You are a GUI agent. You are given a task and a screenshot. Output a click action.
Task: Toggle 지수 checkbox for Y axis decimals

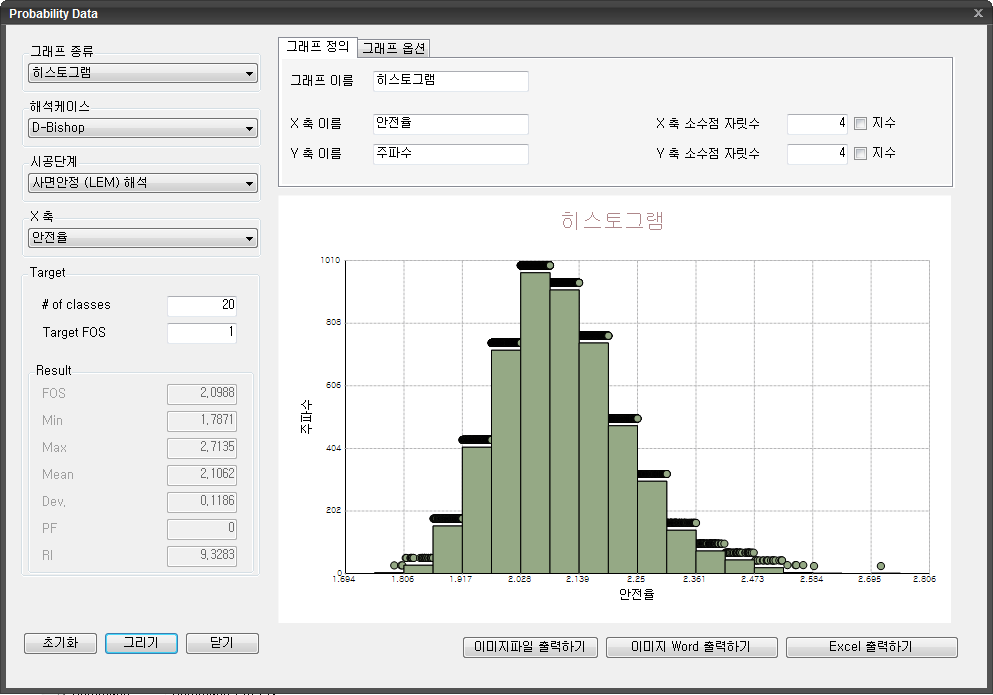pyautogui.click(x=860, y=154)
